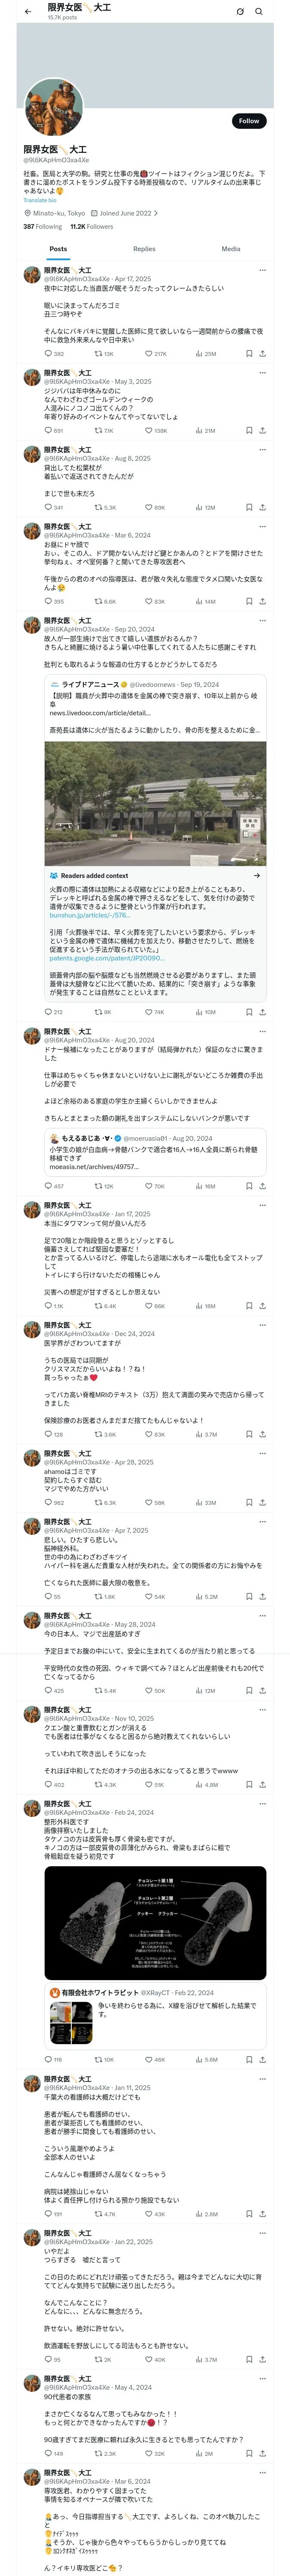The width and height of the screenshot is (290, 2576).
Task: Open the 11.2K Followers list
Action: pos(91,227)
